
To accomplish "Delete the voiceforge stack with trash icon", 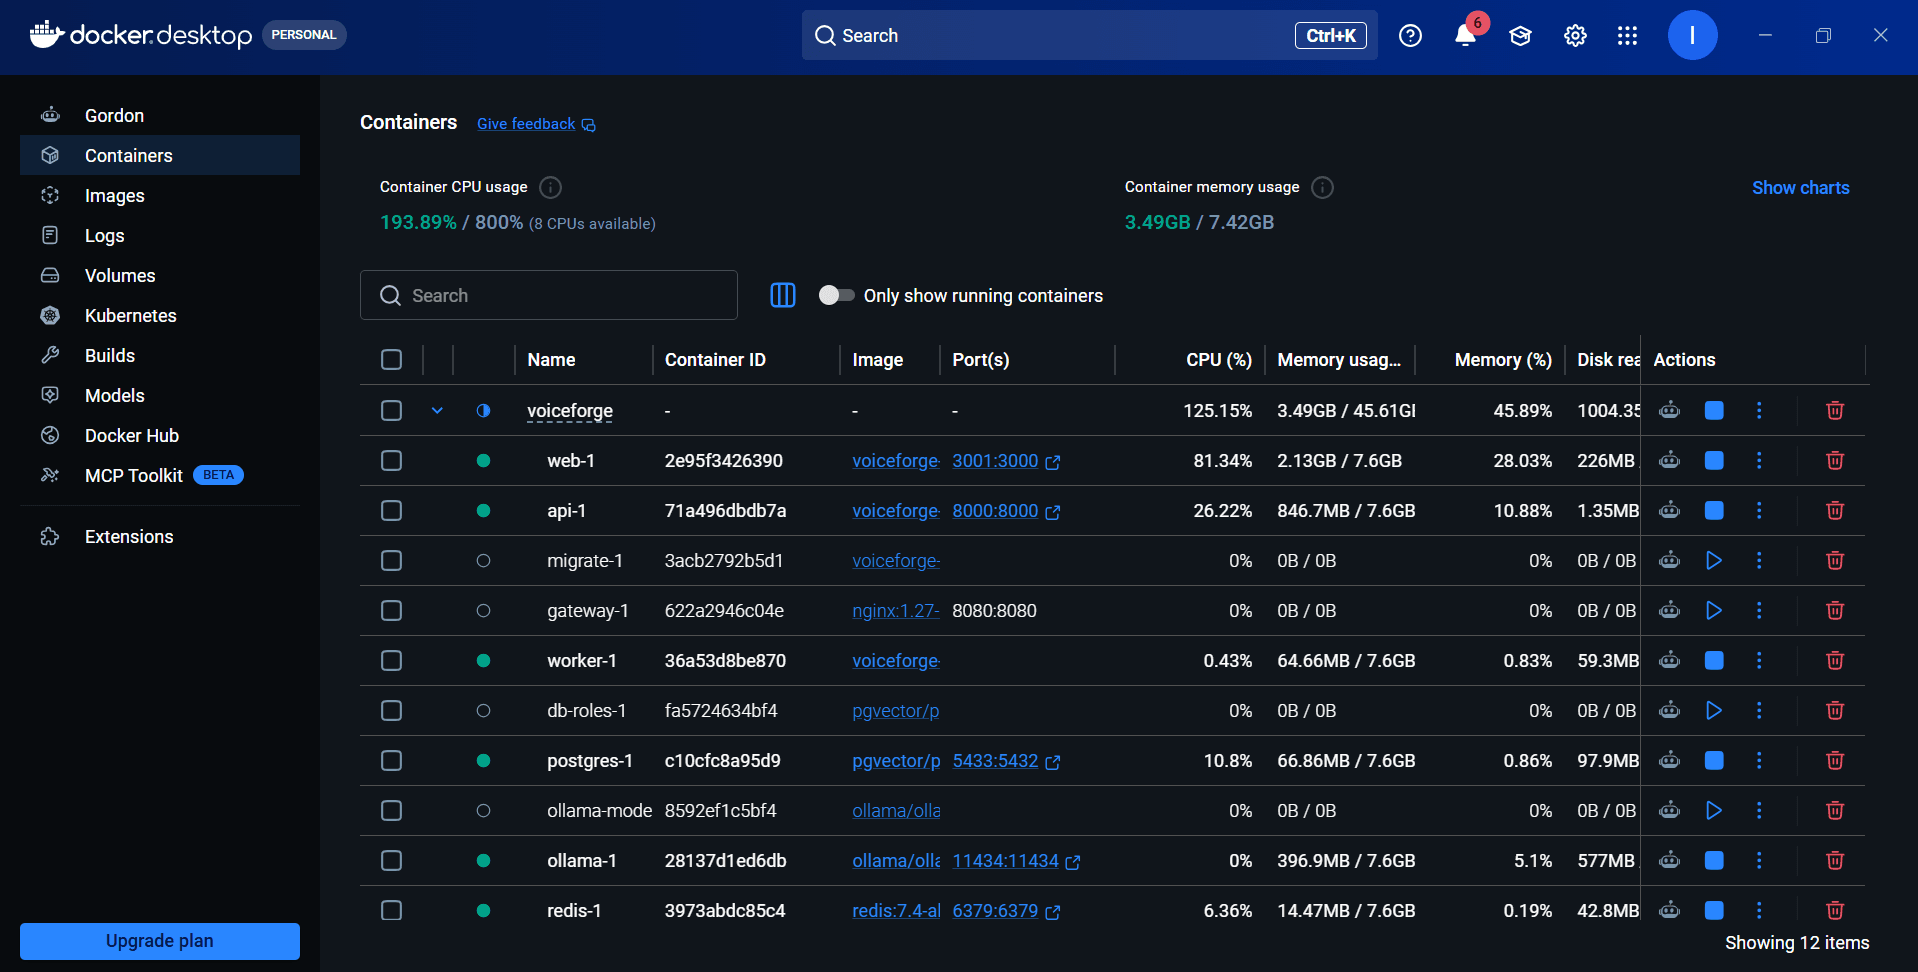I will [1835, 410].
